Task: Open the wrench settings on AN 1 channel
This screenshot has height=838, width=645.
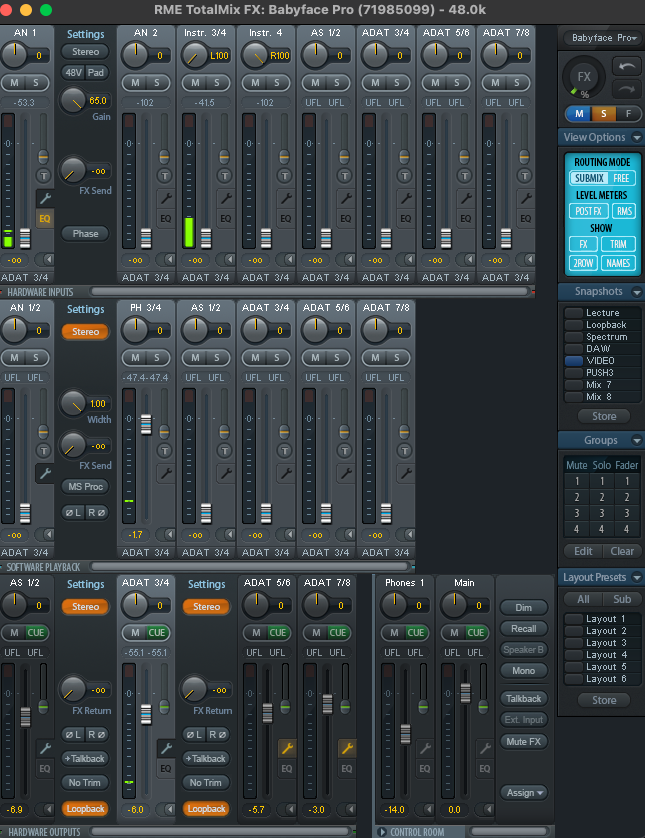Action: click(44, 198)
